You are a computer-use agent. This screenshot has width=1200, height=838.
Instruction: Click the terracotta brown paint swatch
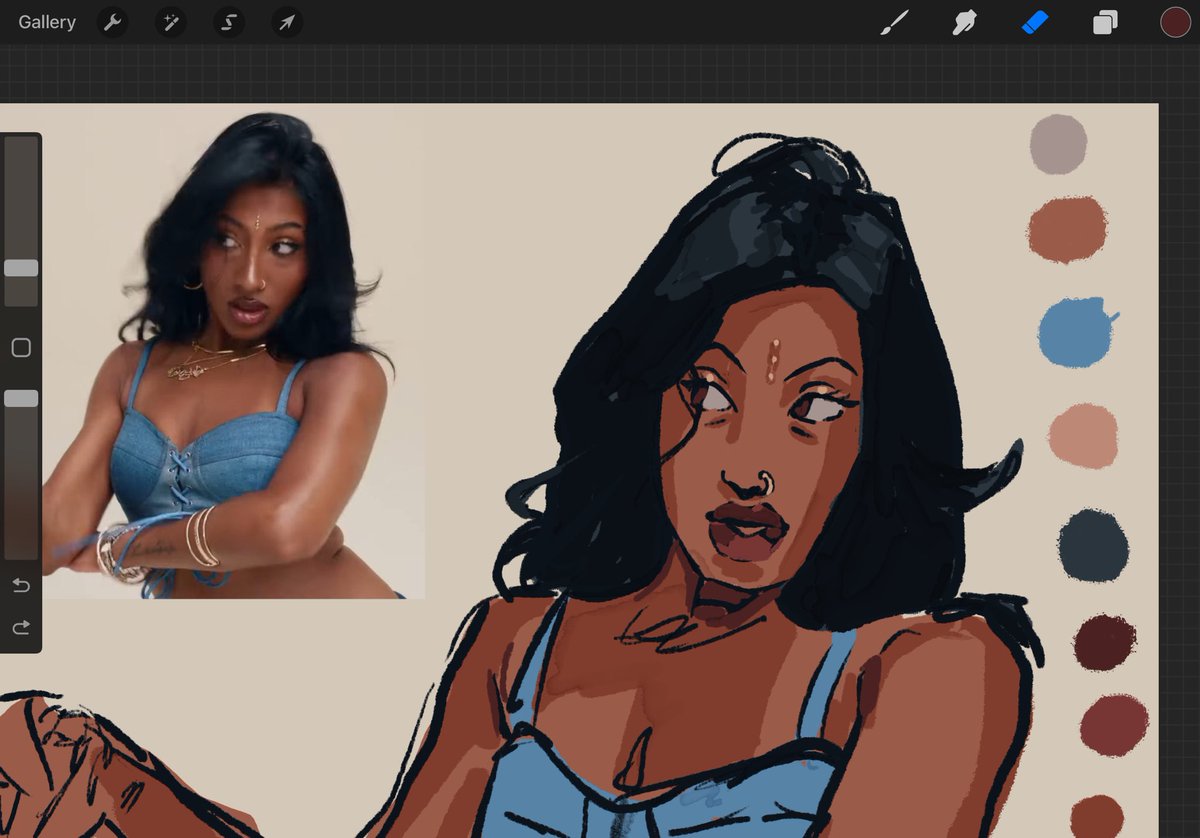click(x=1067, y=229)
